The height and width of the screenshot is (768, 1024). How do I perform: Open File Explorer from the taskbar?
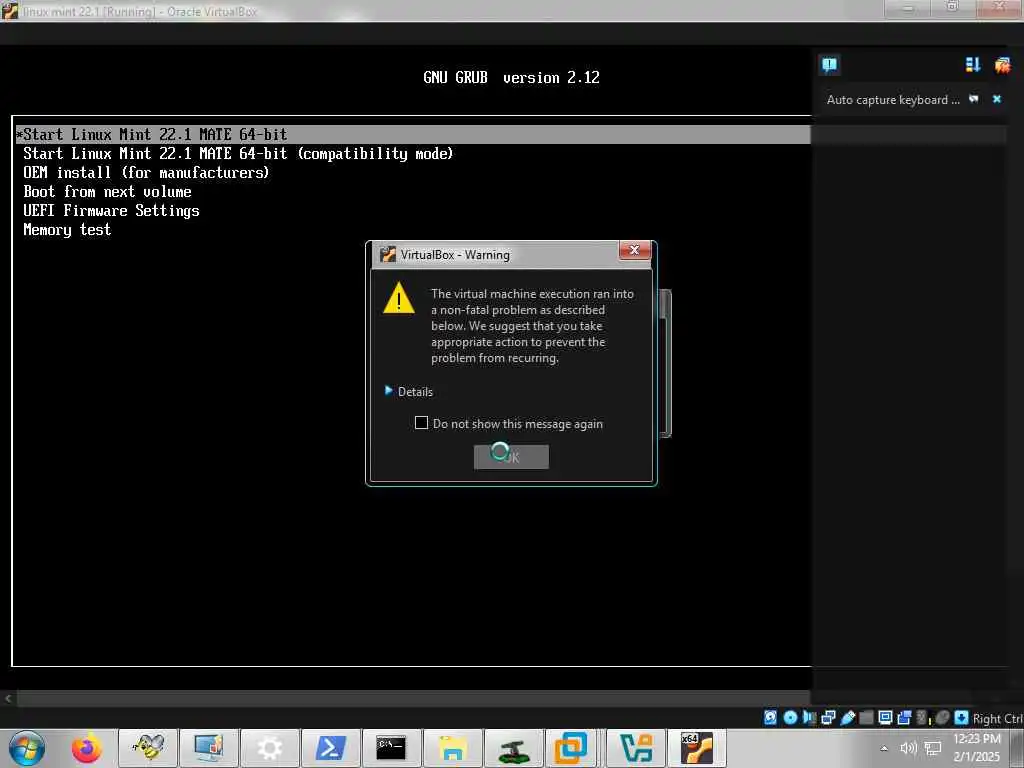coord(452,748)
